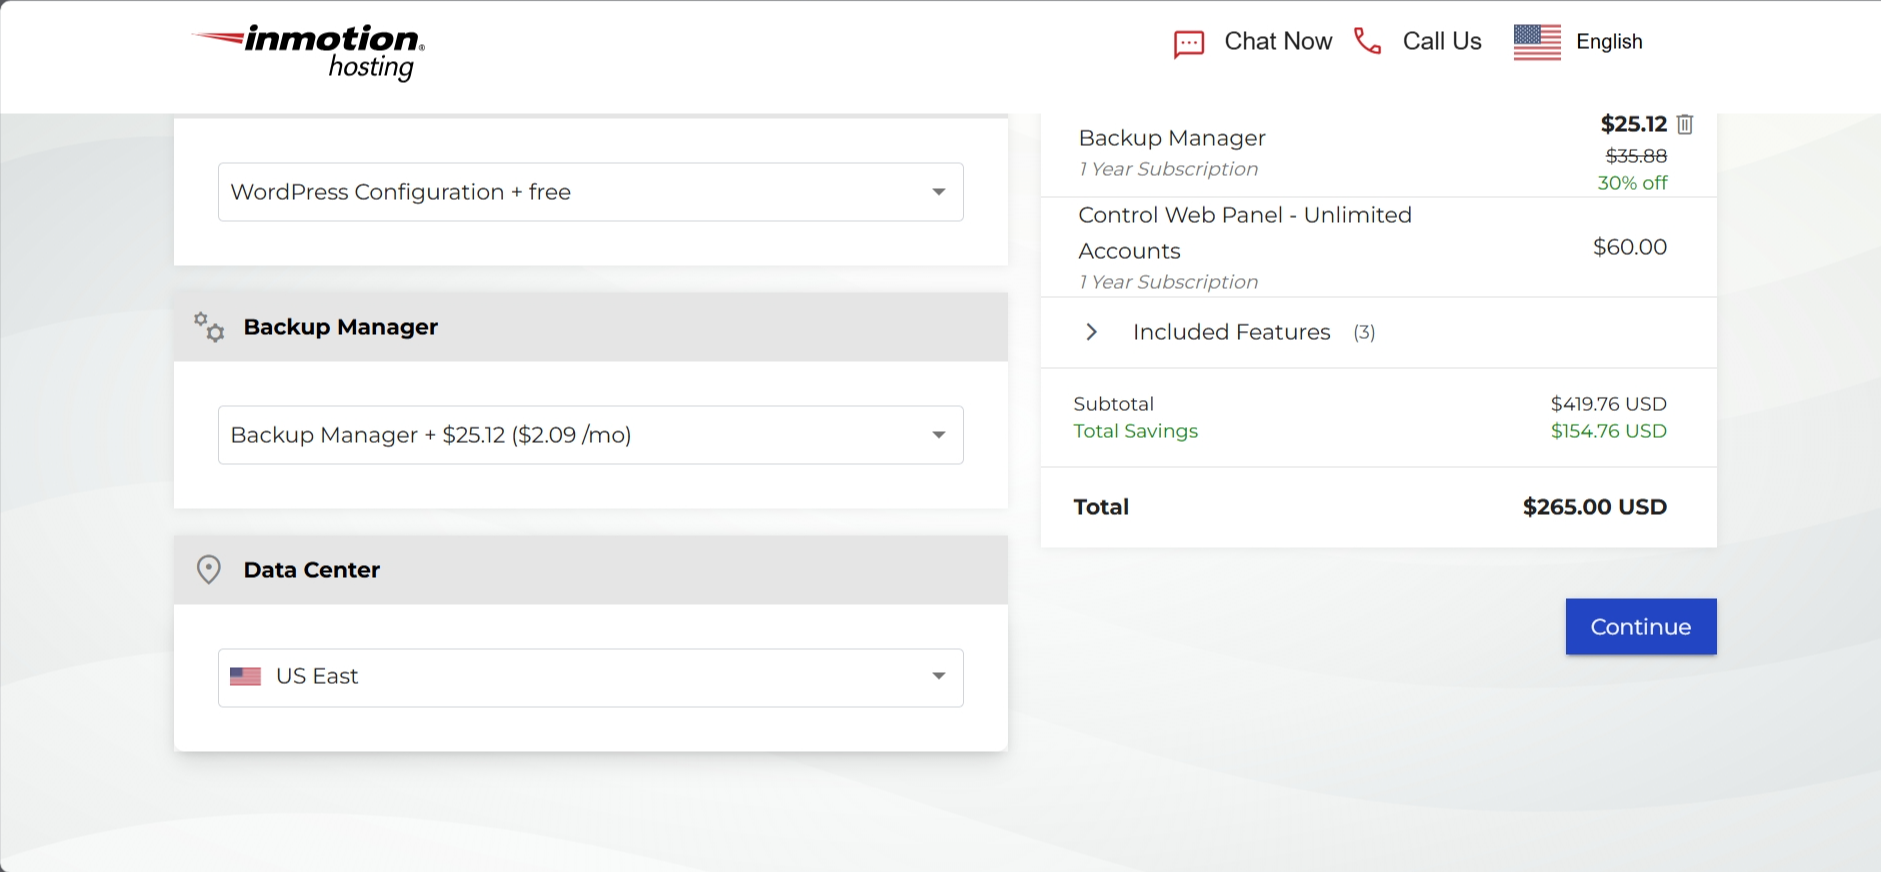The width and height of the screenshot is (1881, 872).
Task: Click the struck-through $35.88 price
Action: tap(1636, 156)
